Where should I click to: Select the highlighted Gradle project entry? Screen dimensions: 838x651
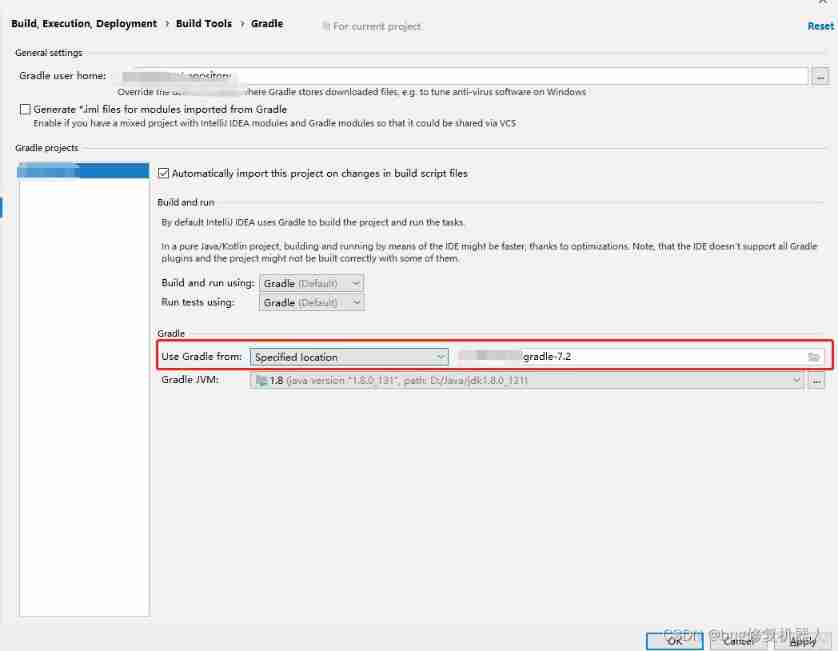point(83,170)
